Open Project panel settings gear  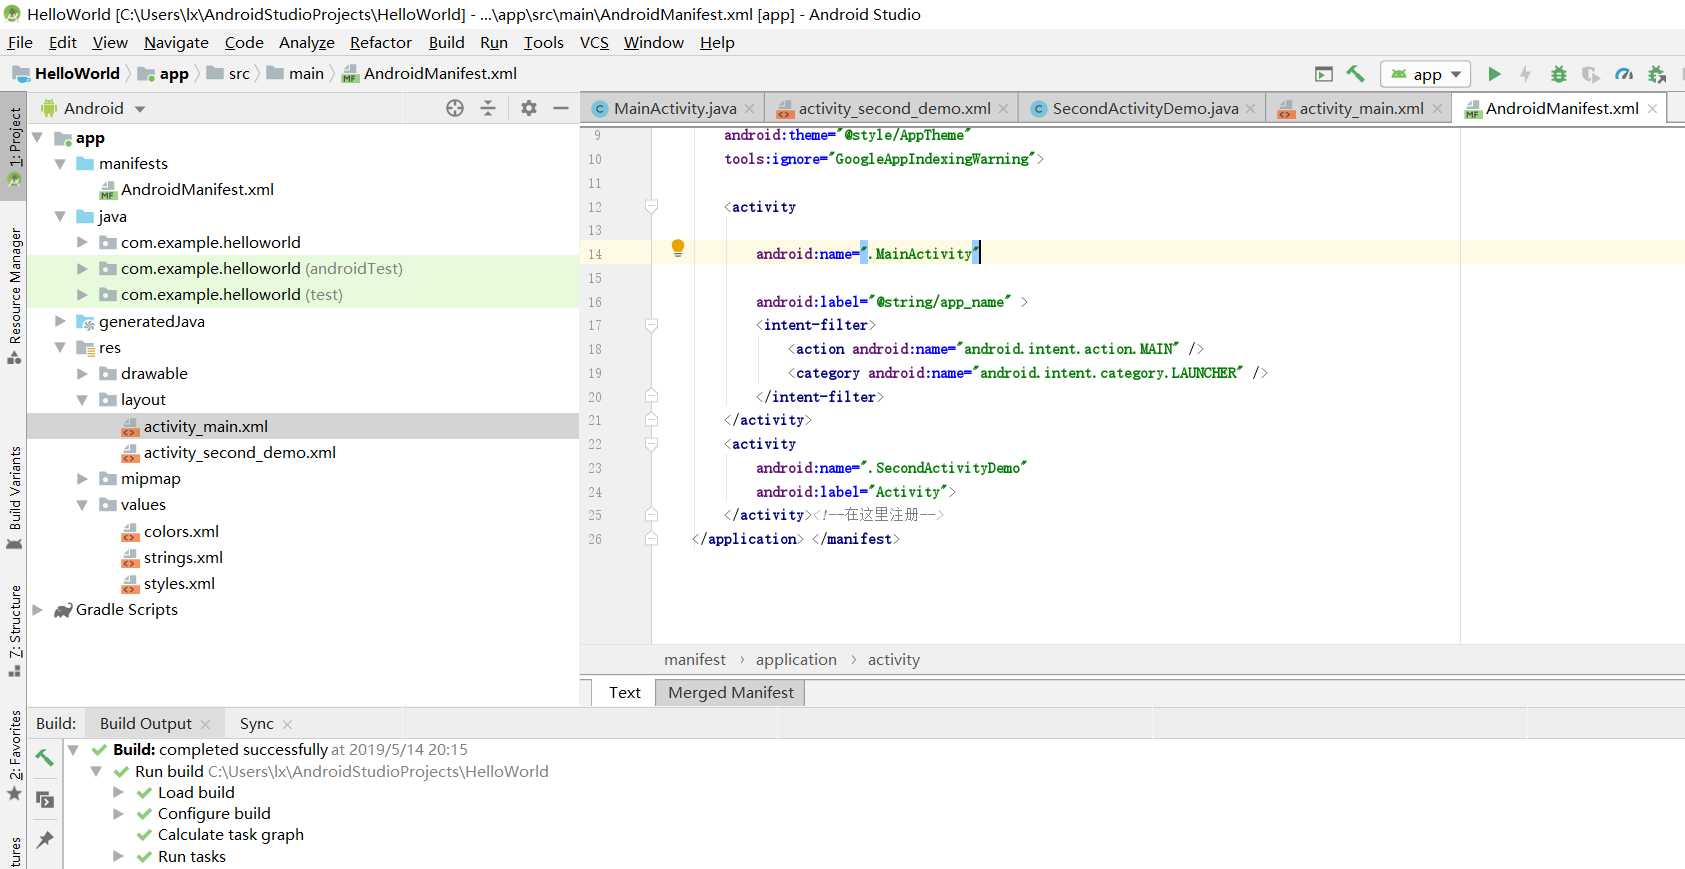(x=529, y=108)
